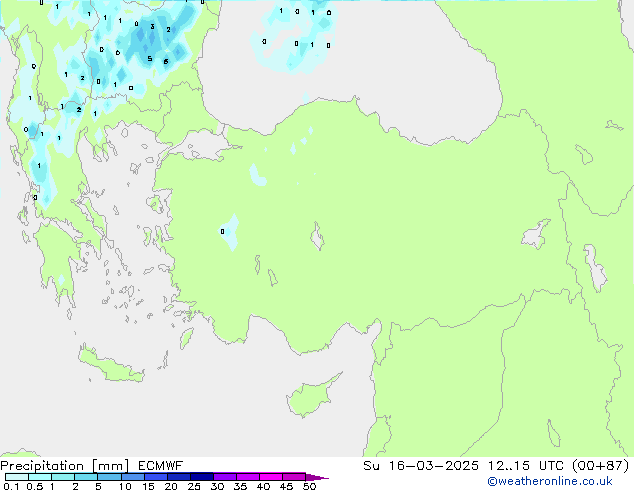Click the weatheronline.co.uk link

(x=550, y=481)
